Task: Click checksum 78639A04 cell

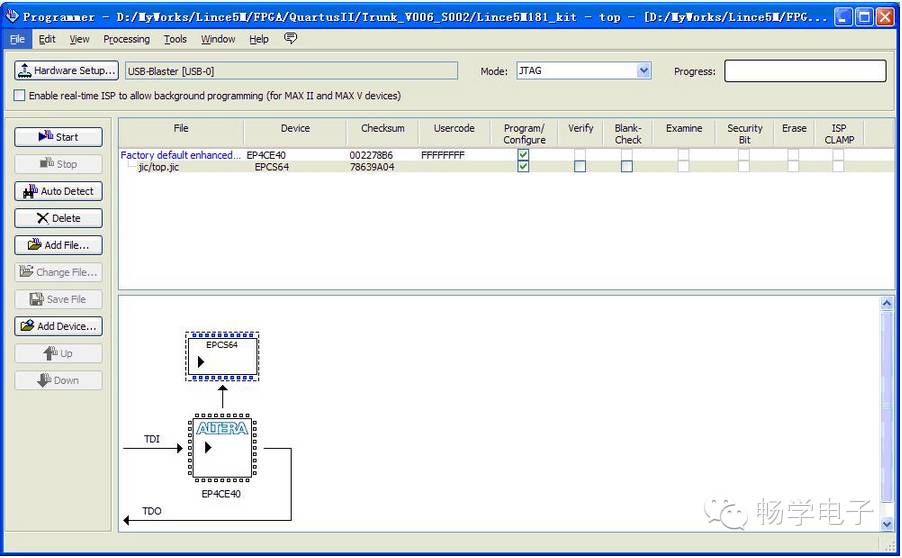Action: tap(372, 167)
